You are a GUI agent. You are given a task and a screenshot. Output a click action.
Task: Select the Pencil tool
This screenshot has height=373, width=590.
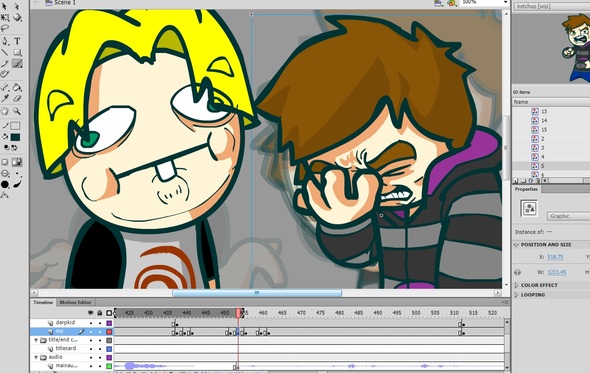click(5, 63)
